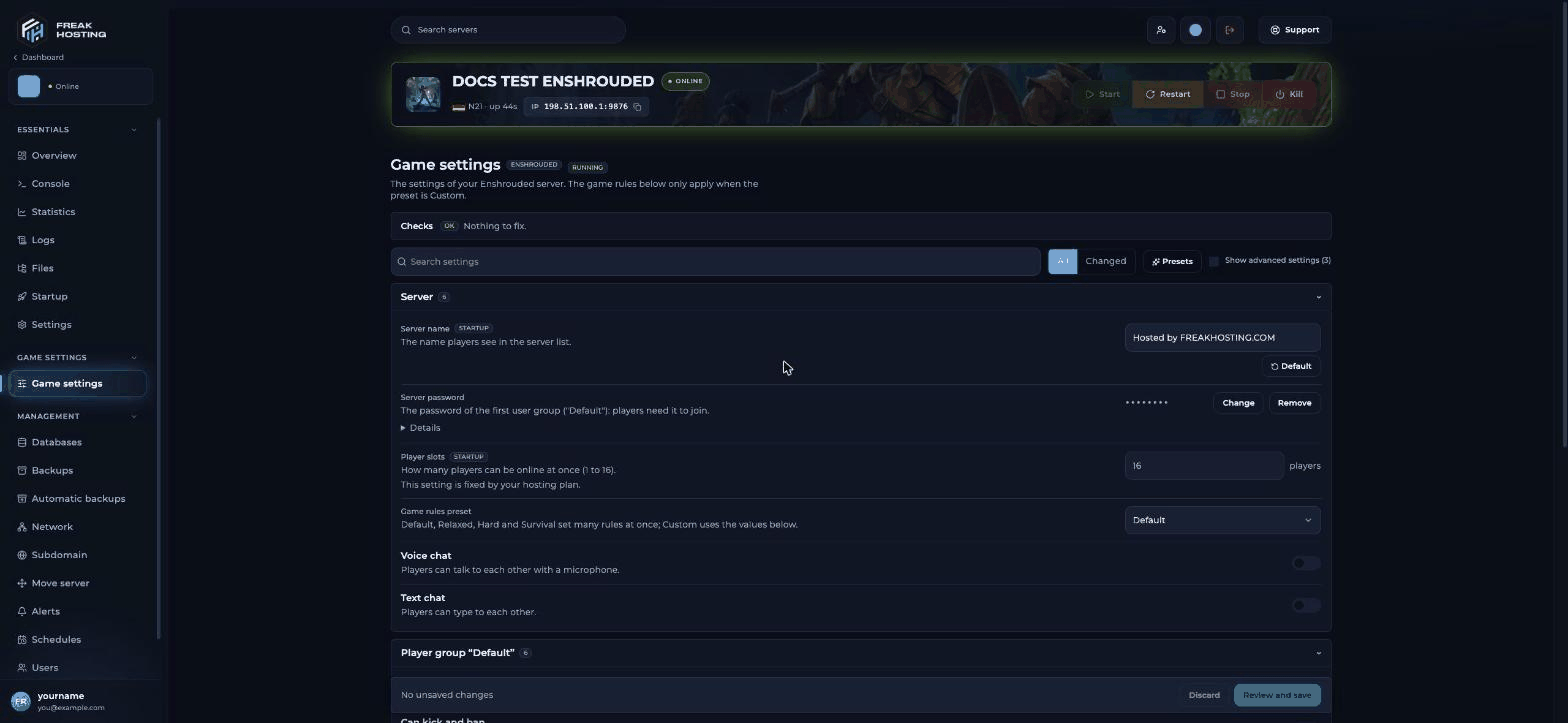
Task: Click the sign-out icon in header
Action: 1230,30
